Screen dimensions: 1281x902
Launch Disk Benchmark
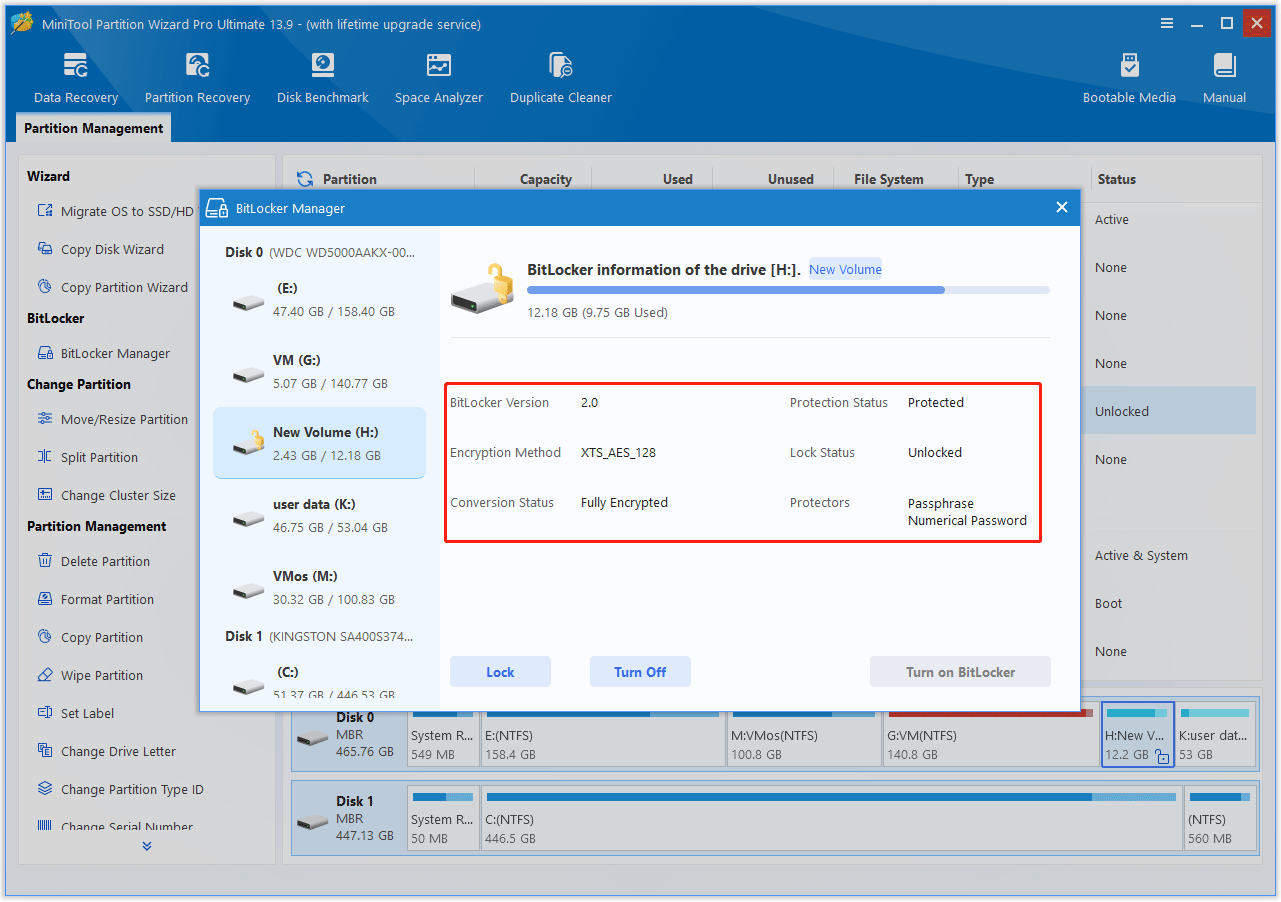click(x=323, y=79)
